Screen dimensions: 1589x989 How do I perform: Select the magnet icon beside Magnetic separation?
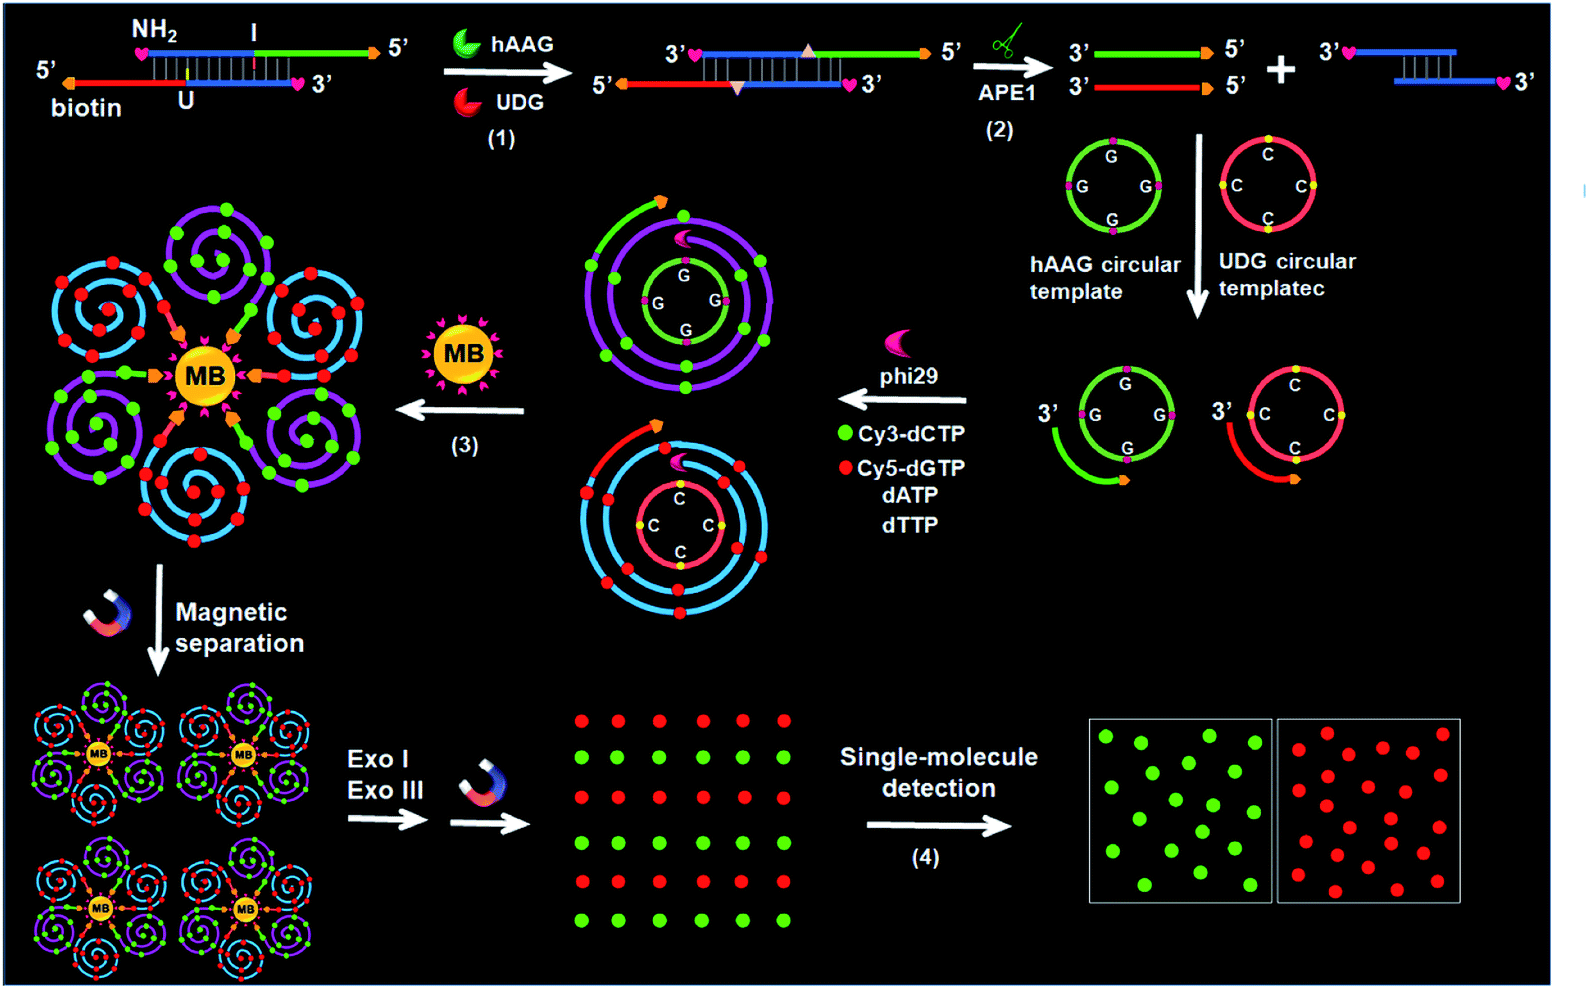(108, 612)
